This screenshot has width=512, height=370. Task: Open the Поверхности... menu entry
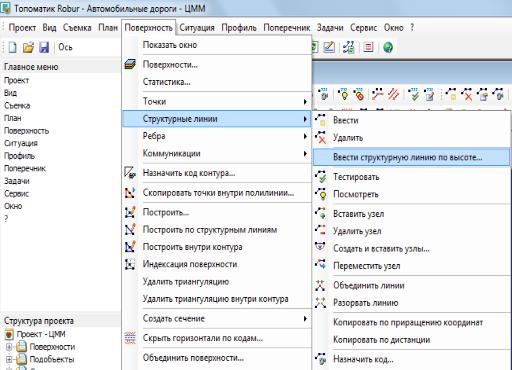[x=217, y=64]
